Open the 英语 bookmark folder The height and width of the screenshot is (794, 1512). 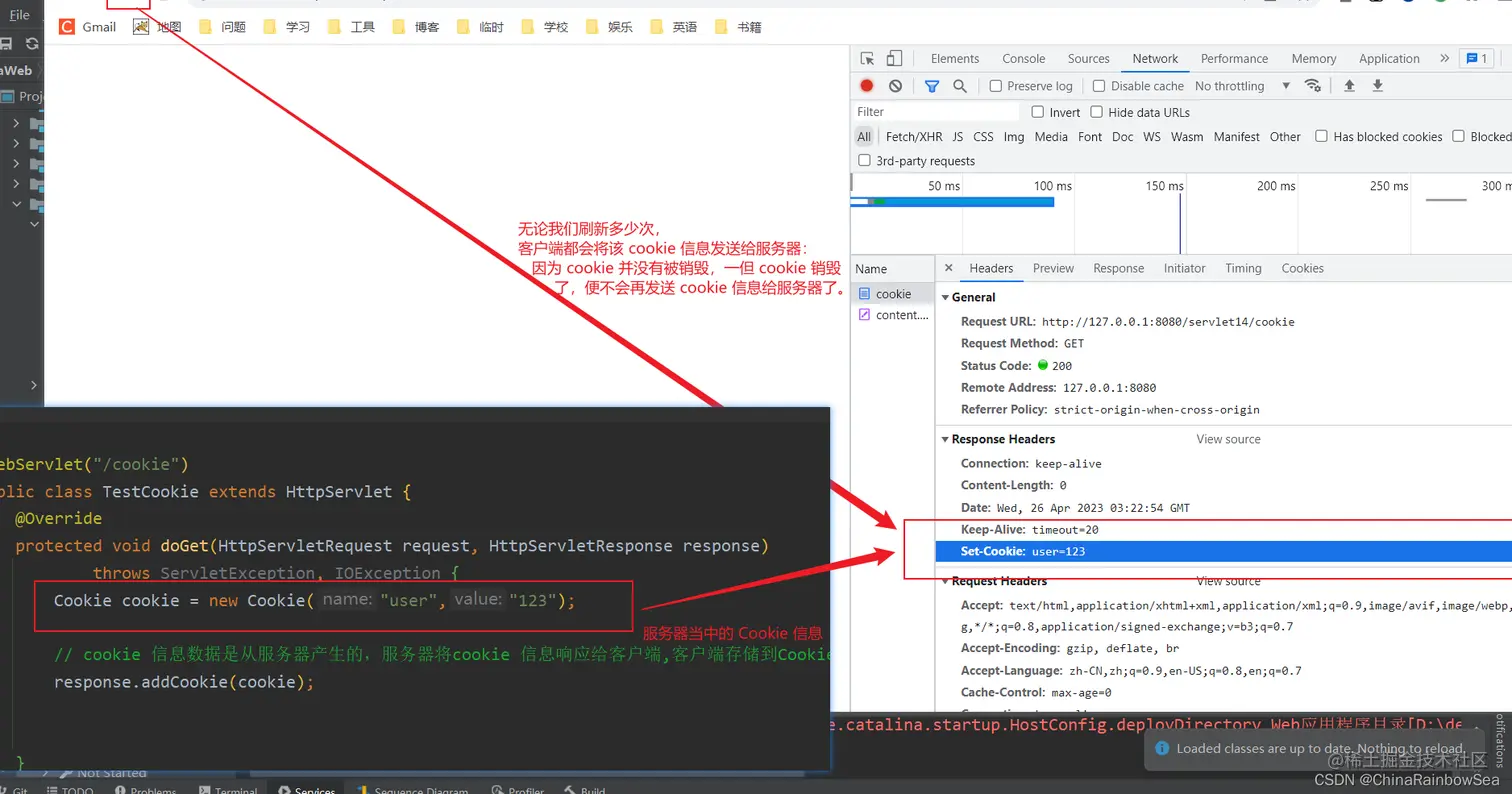[673, 27]
